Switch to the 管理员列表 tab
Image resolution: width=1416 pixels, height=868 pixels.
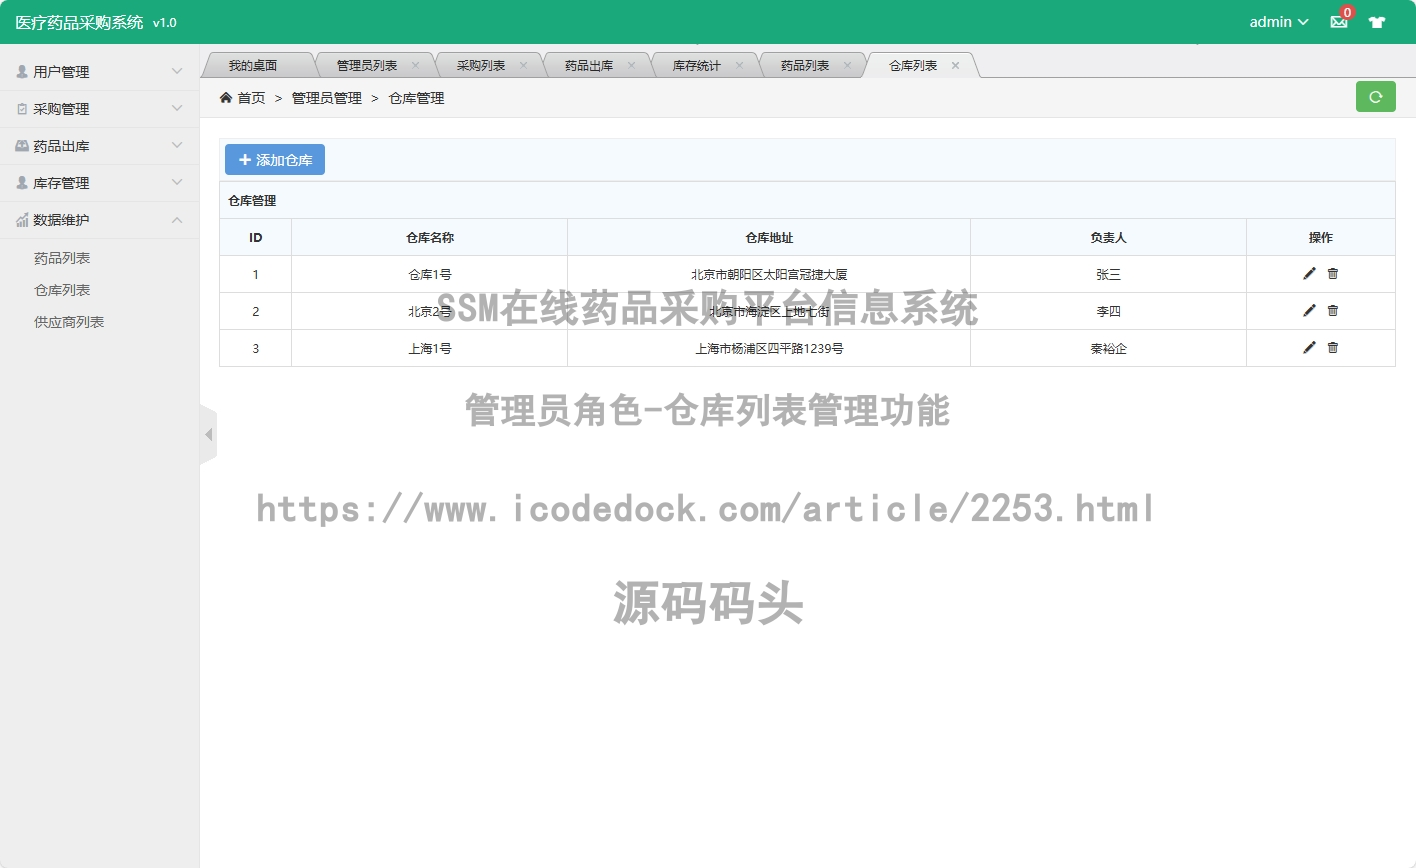(366, 65)
